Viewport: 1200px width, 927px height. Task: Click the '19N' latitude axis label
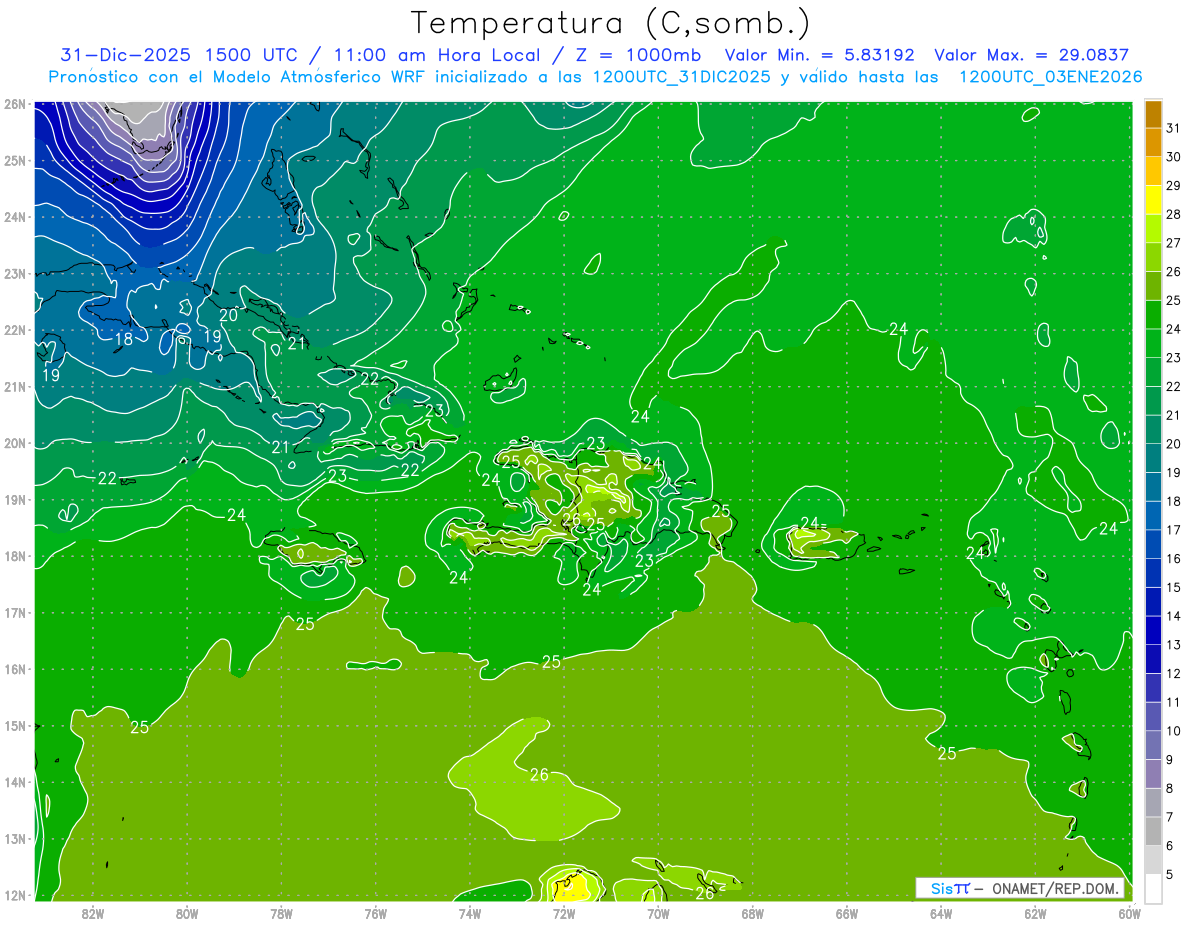tap(15, 499)
